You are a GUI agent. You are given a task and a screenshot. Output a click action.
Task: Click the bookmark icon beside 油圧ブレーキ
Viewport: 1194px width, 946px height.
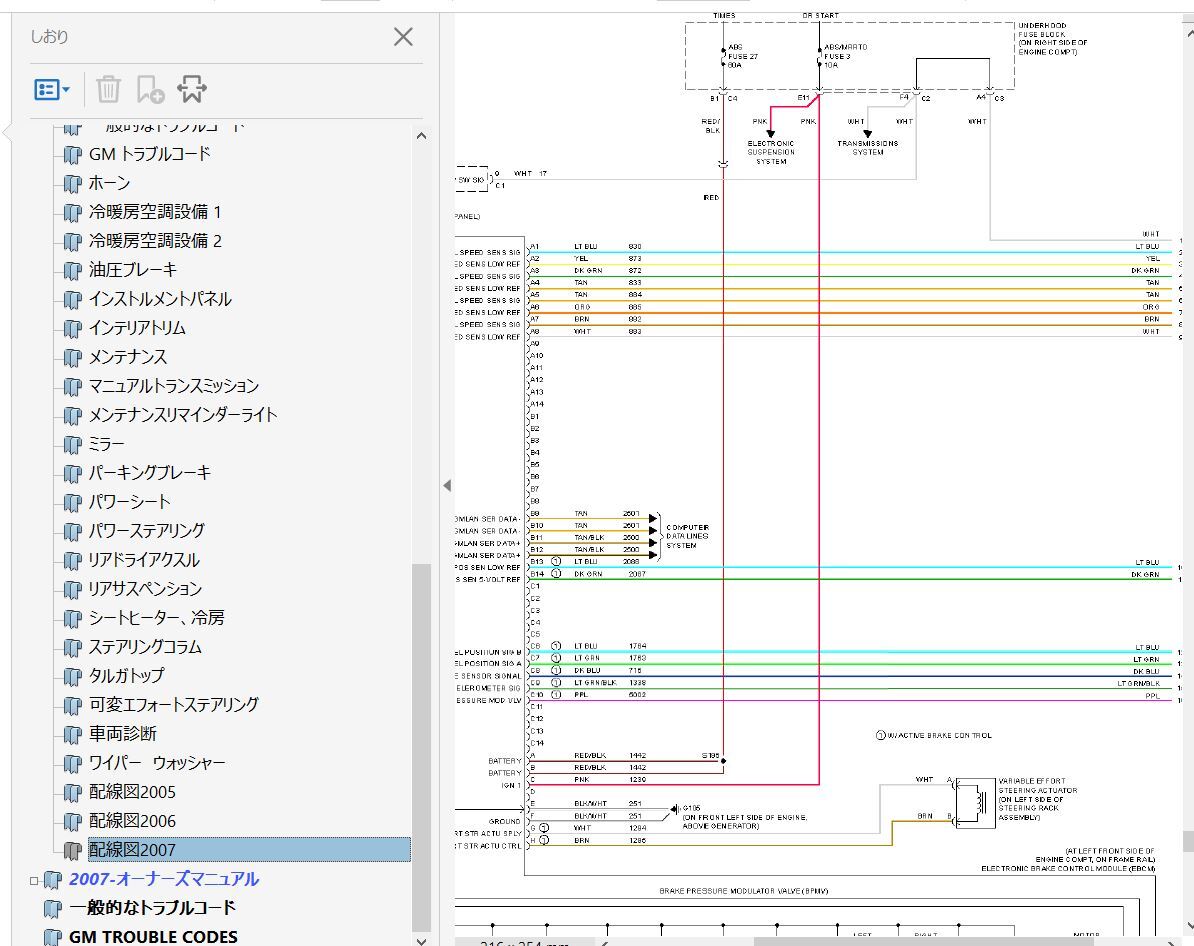pos(72,270)
